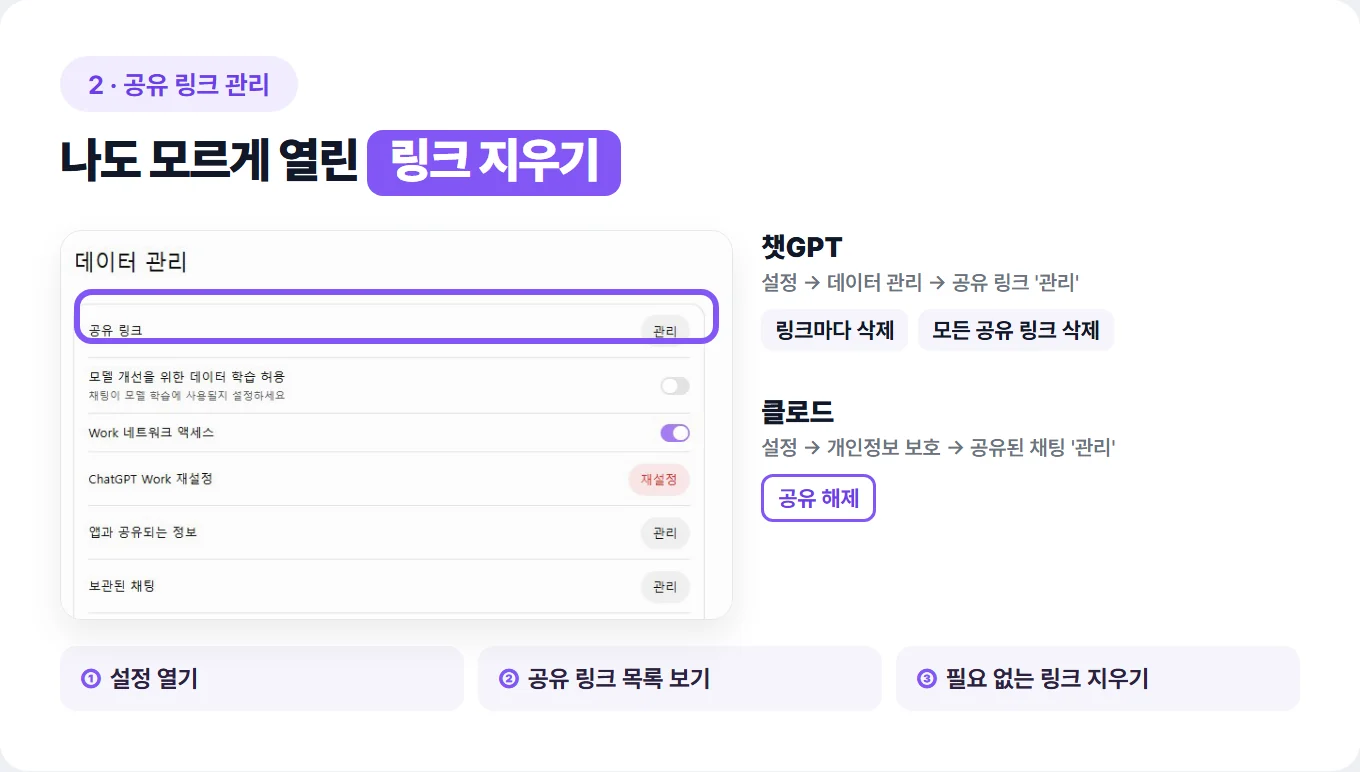
Task: Click the step 2 circled number icon
Action: coord(509,679)
